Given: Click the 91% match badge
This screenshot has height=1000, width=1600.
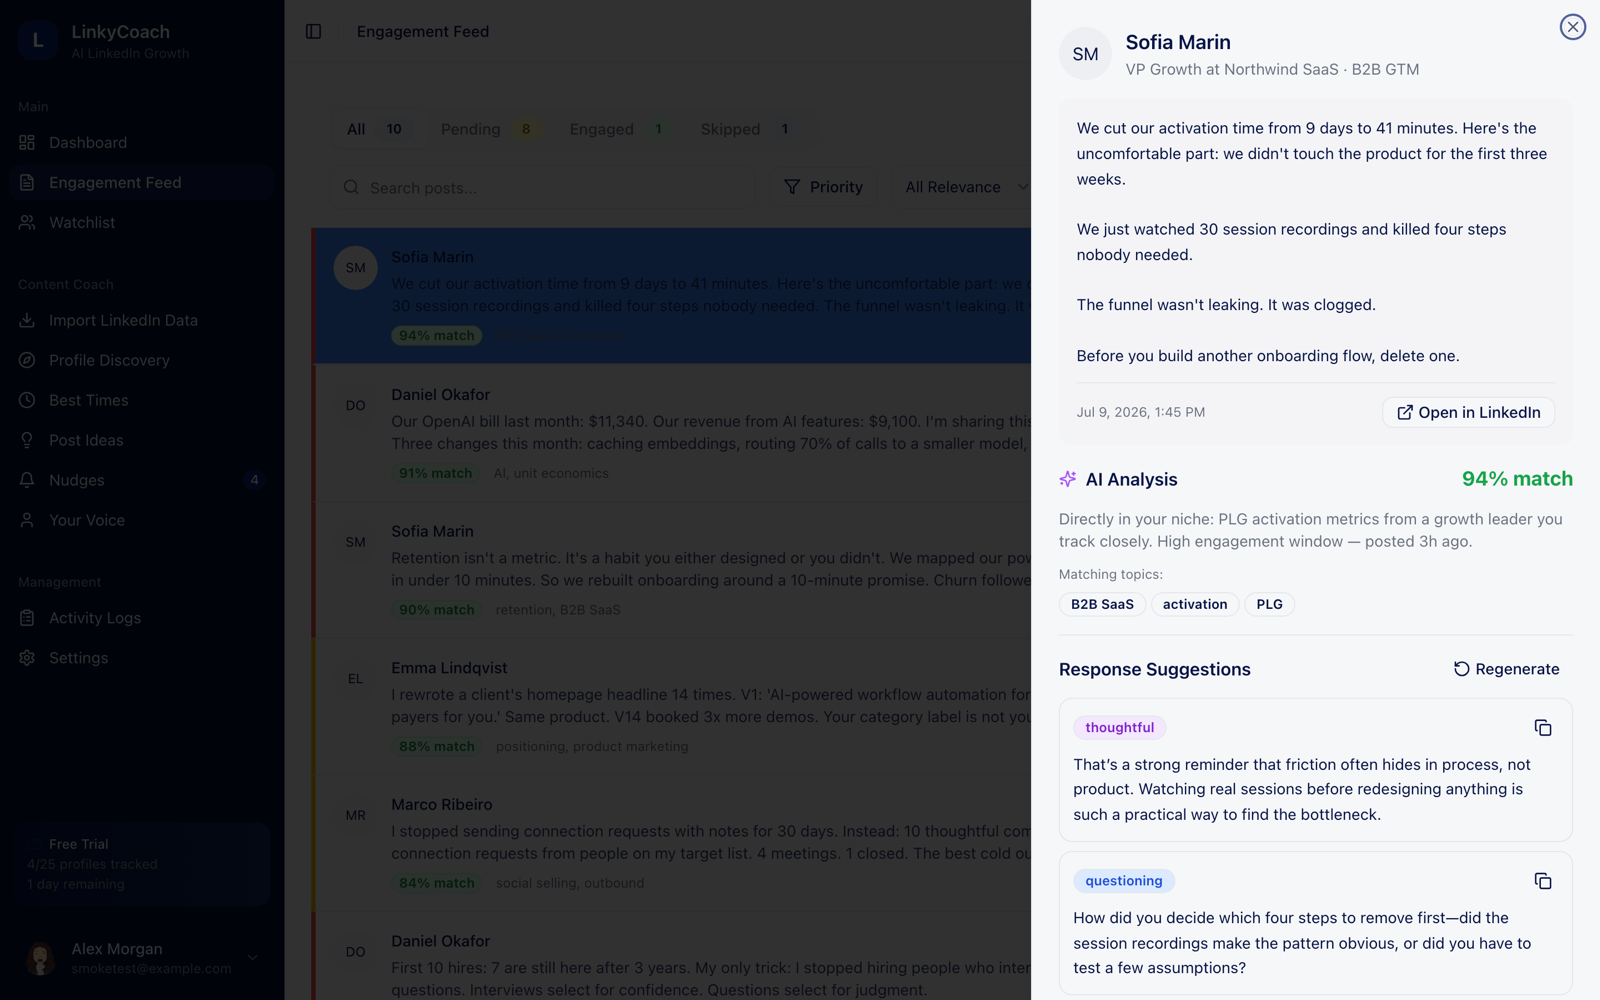Looking at the screenshot, I should point(436,474).
